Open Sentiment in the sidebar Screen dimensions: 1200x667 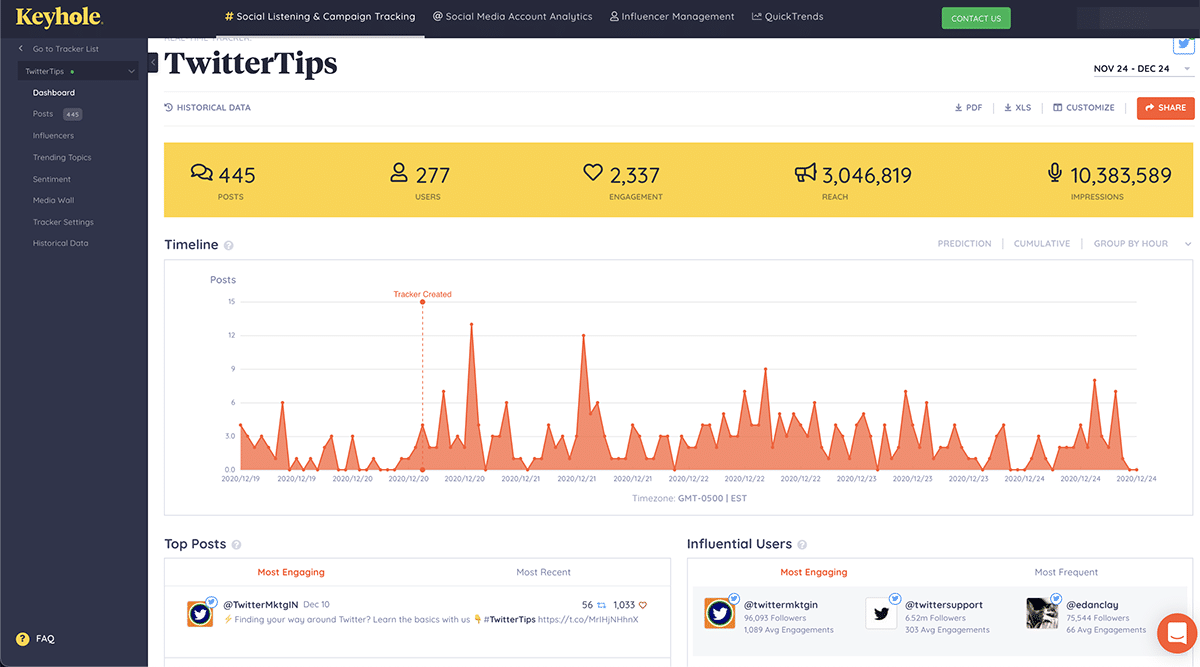click(x=52, y=179)
